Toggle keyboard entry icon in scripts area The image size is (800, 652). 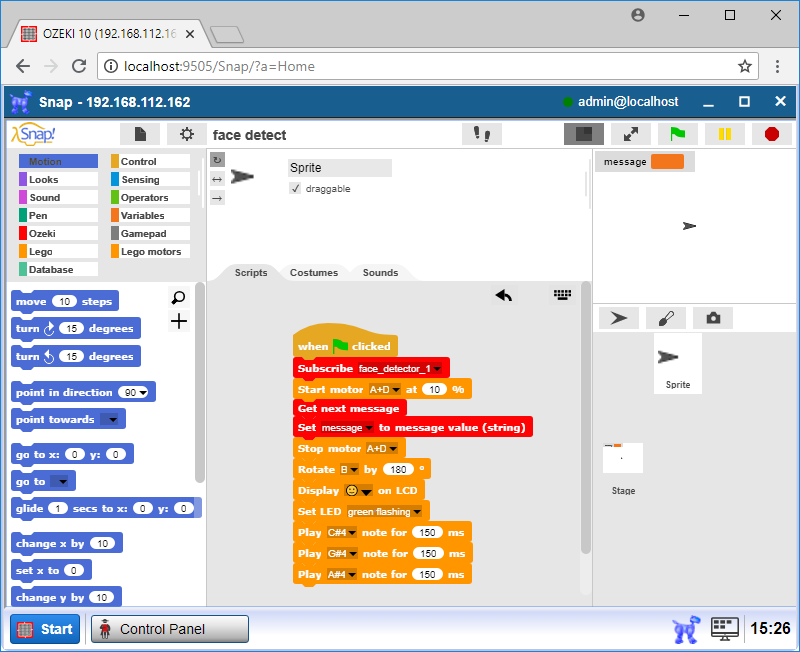(x=562, y=294)
